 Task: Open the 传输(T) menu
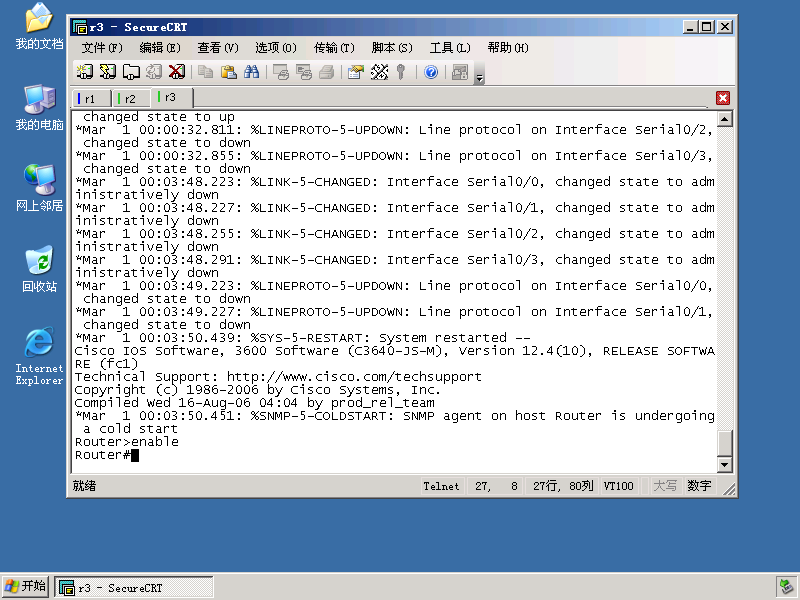click(334, 48)
